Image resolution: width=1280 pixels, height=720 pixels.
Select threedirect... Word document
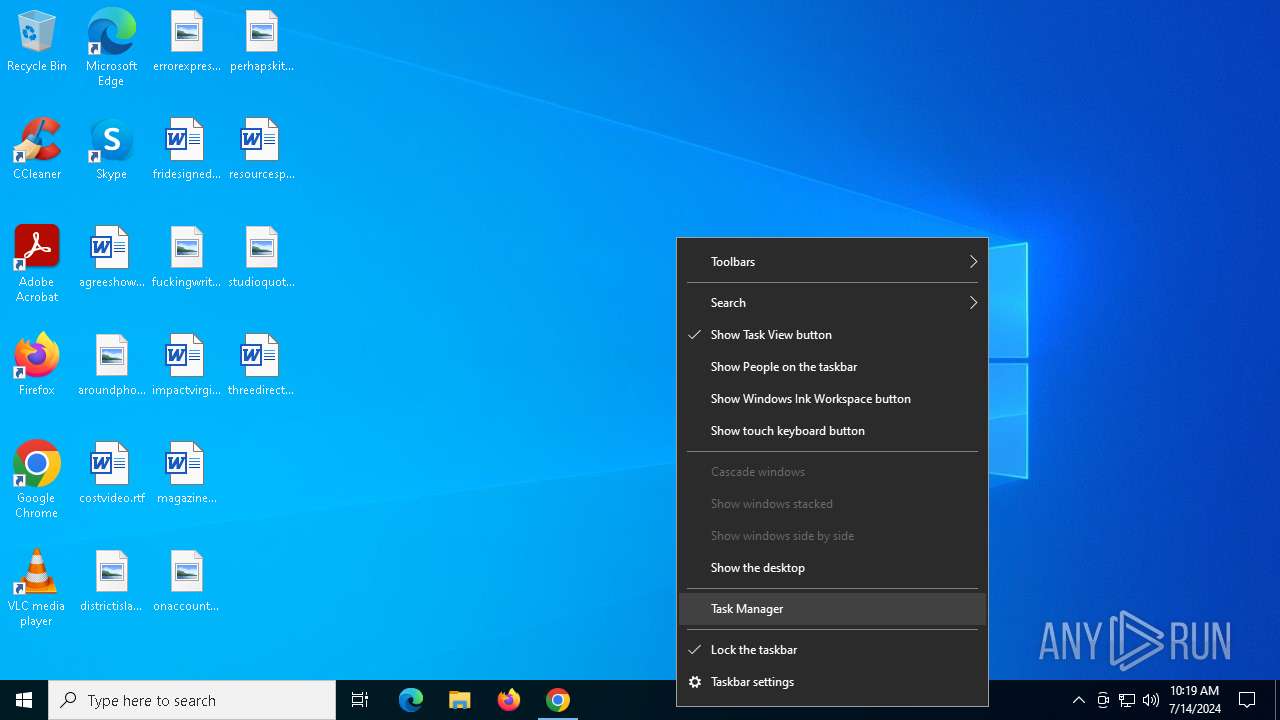pyautogui.click(x=261, y=366)
